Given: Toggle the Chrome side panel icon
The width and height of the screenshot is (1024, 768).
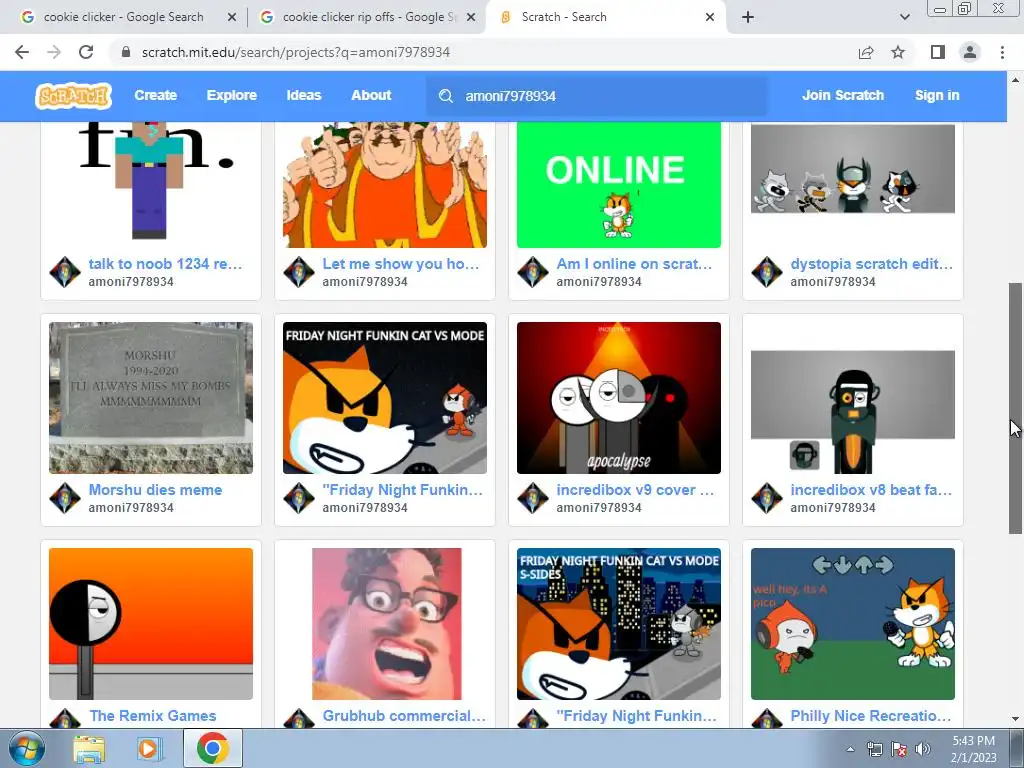Looking at the screenshot, I should (938, 52).
